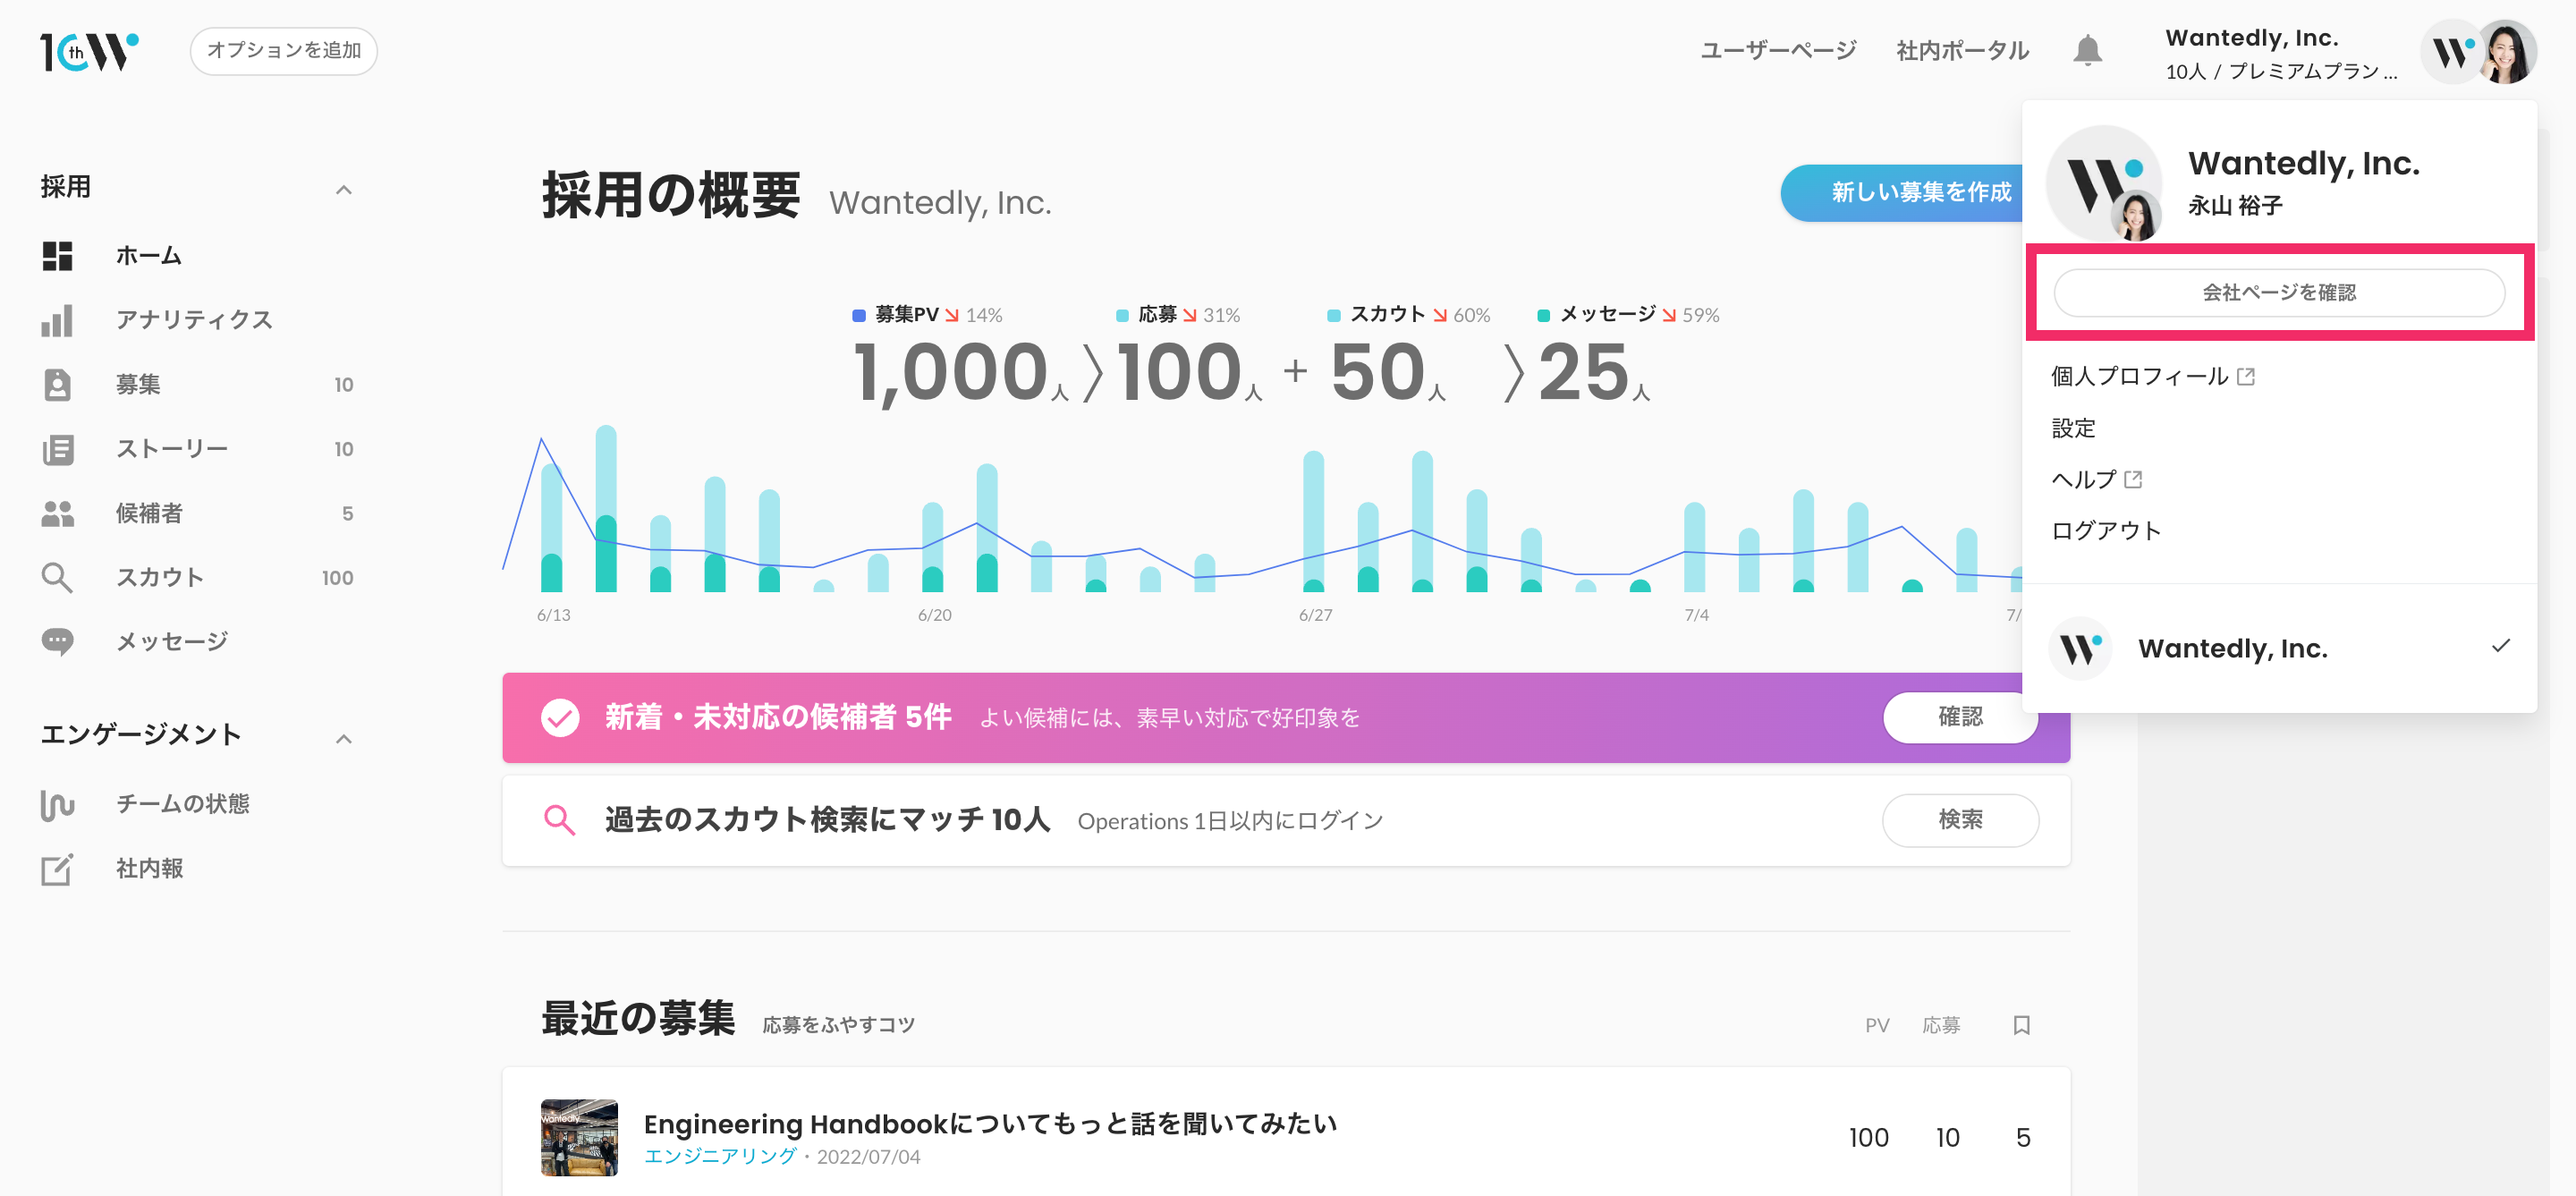Click the スカウト magnifier icon in sidebar

pos(57,577)
